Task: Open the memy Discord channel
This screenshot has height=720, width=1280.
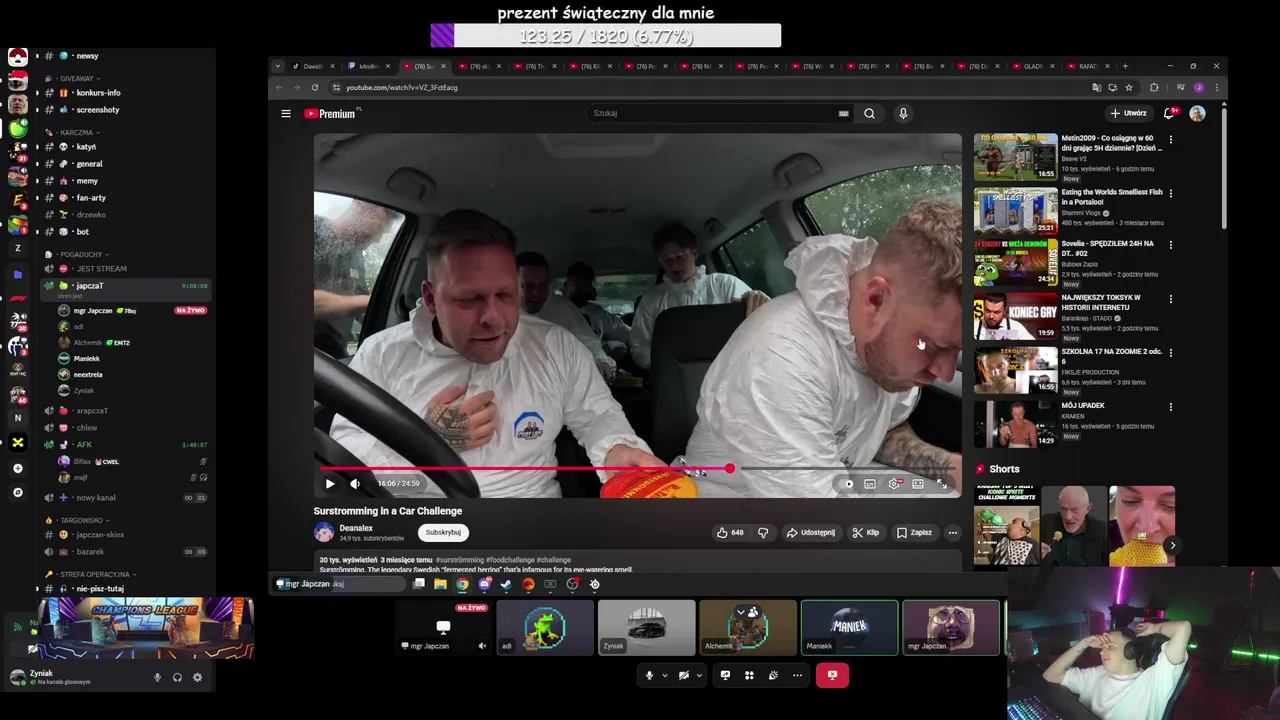Action: point(87,181)
